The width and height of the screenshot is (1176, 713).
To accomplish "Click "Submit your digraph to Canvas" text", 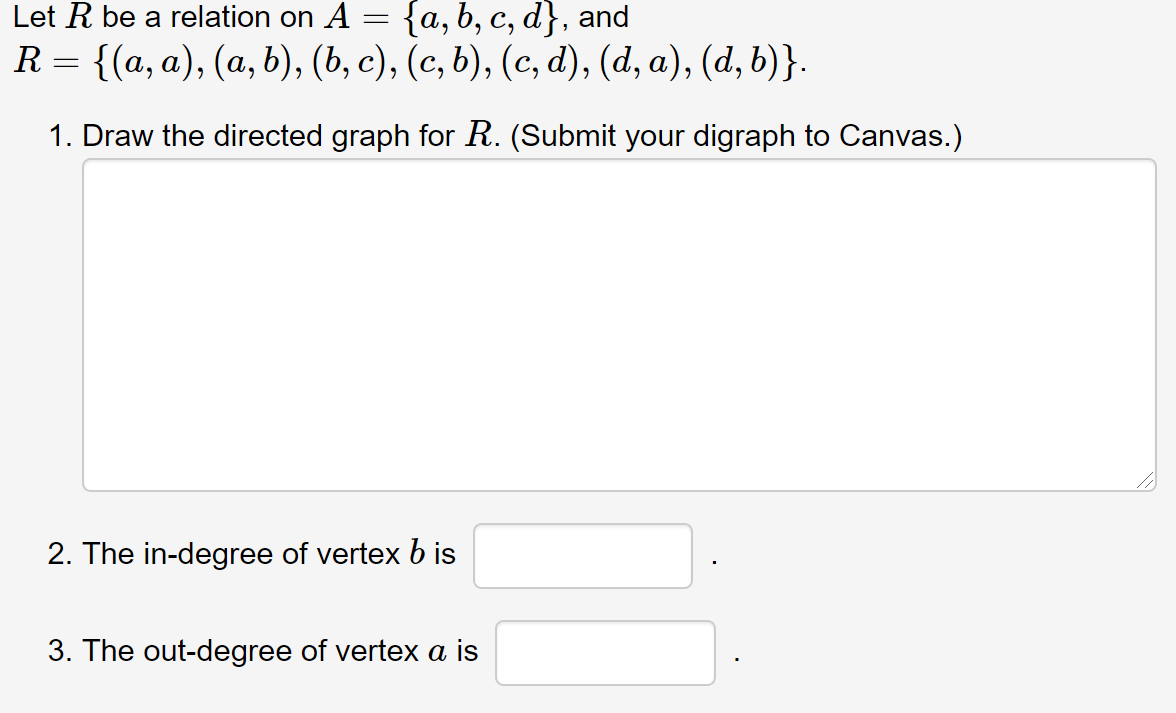I will point(735,136).
